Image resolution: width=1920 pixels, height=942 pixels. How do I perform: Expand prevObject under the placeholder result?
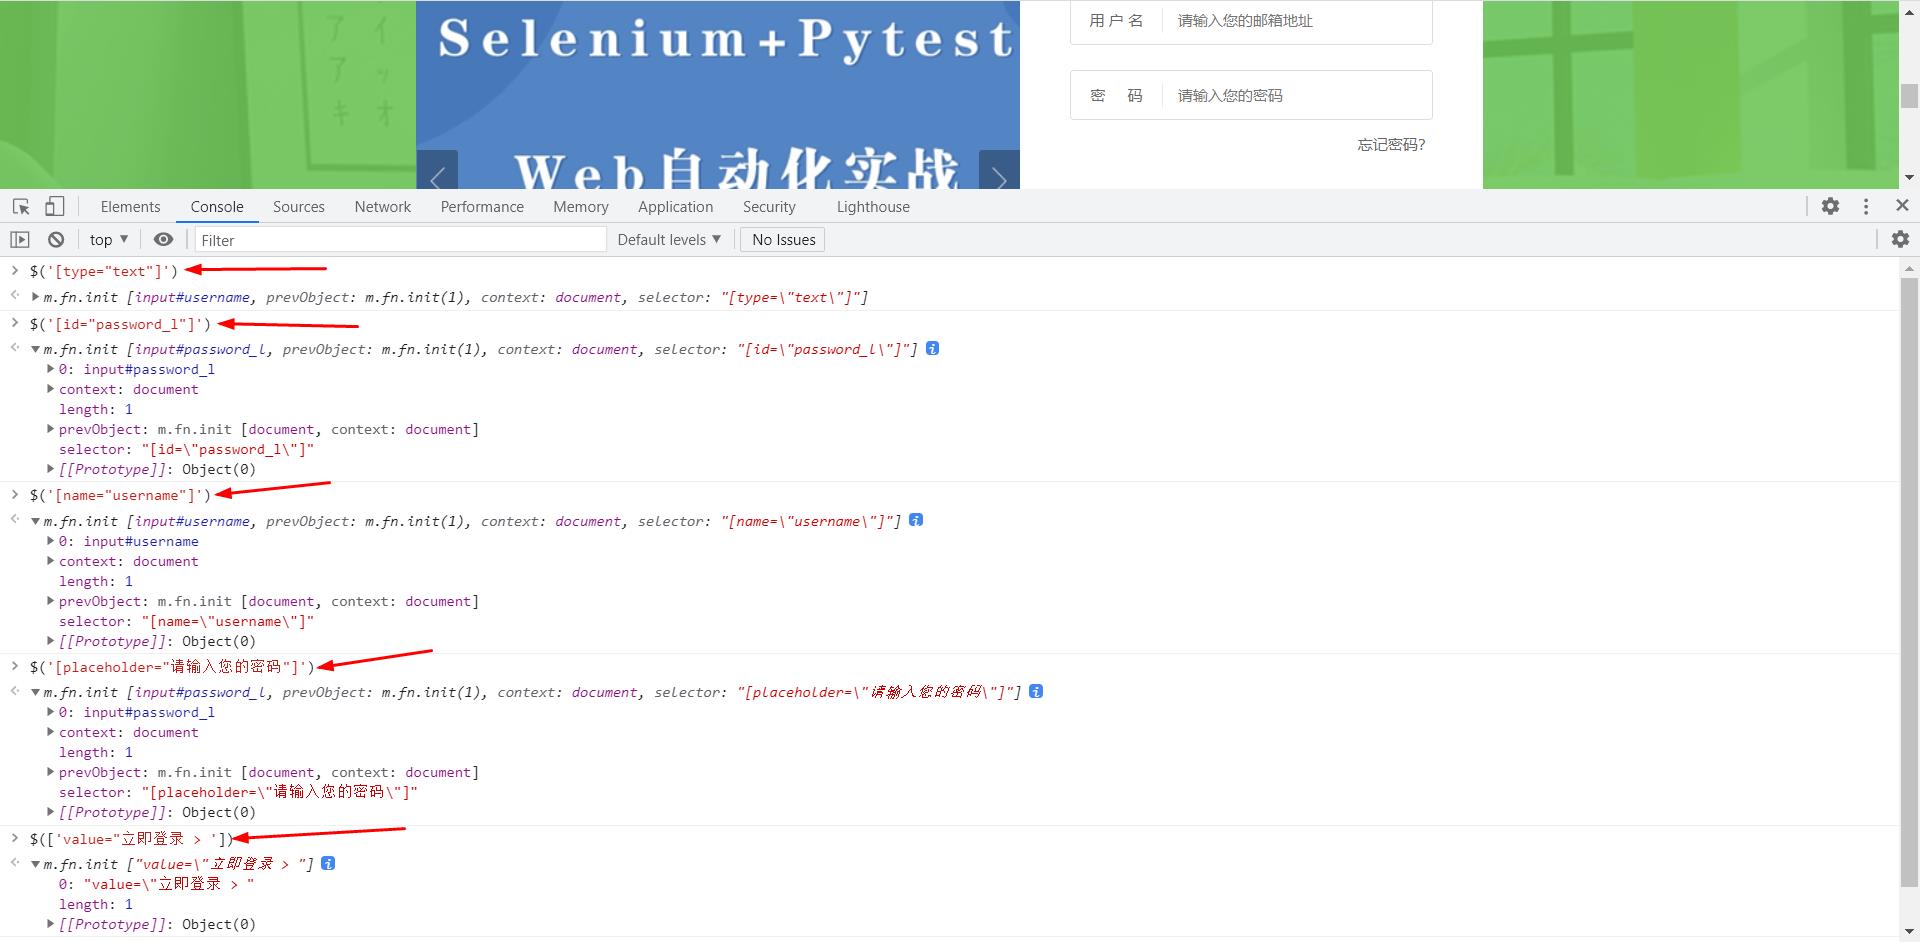pyautogui.click(x=50, y=772)
